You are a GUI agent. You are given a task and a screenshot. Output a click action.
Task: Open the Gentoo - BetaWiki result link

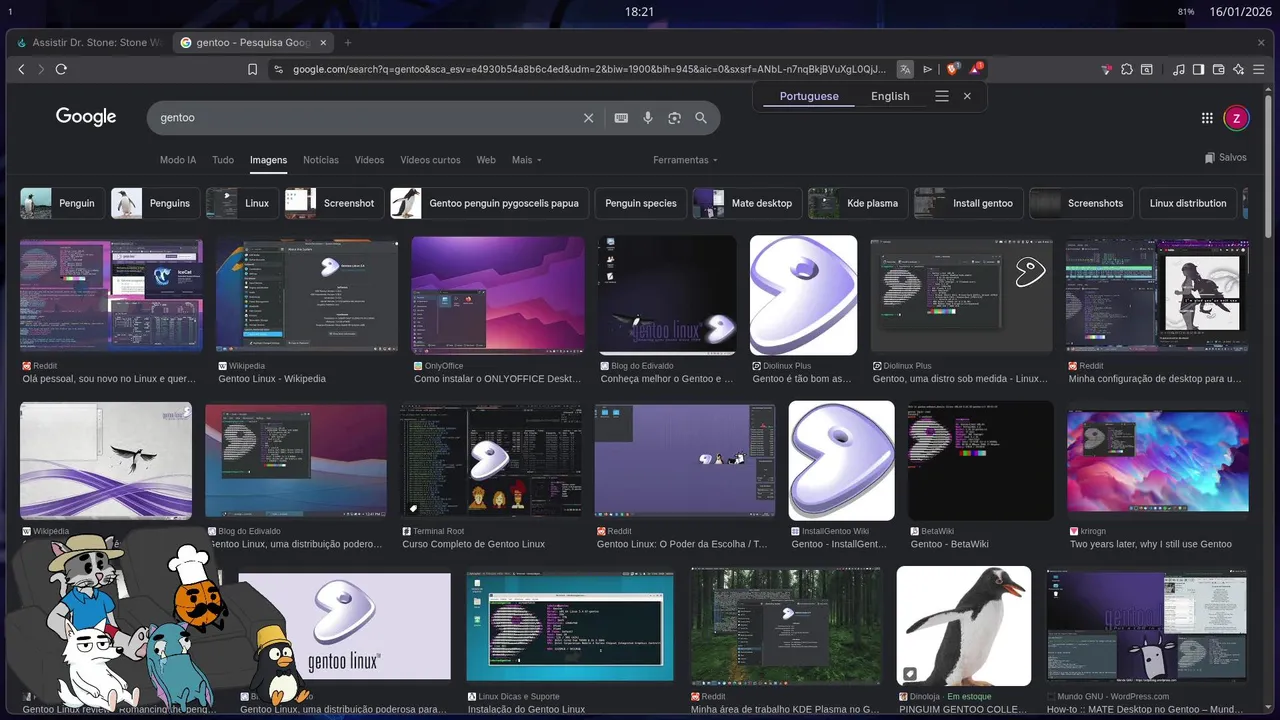pos(949,544)
